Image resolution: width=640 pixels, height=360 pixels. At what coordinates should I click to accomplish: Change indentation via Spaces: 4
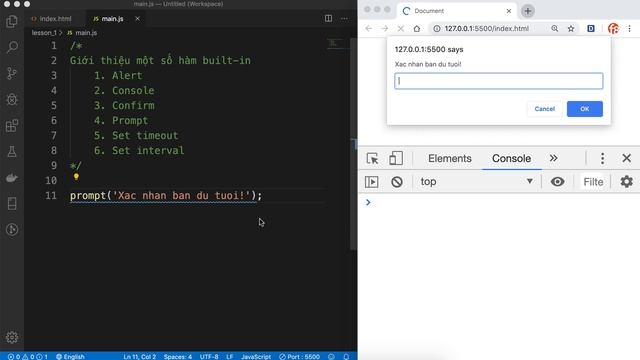coord(178,356)
